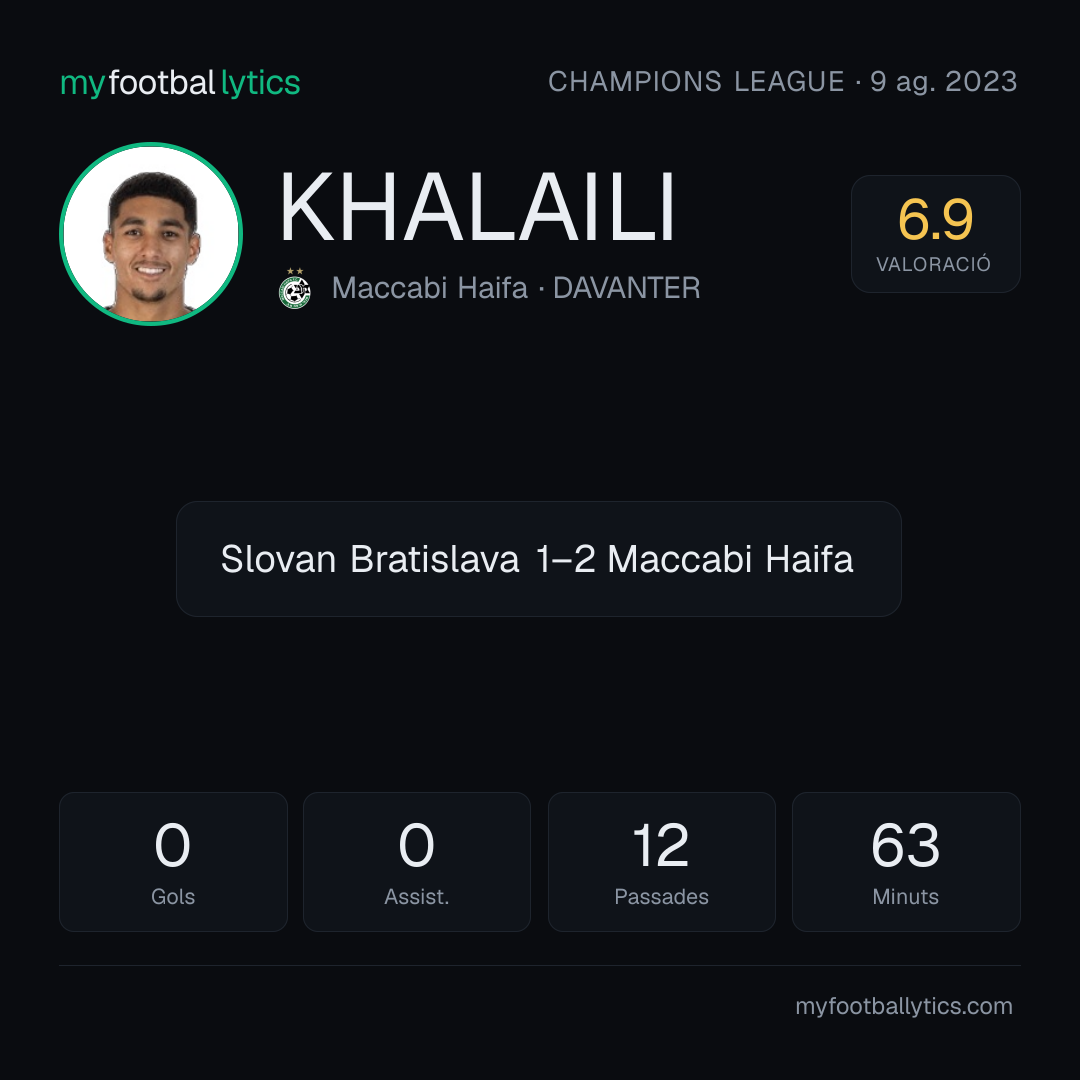Click the Passades stat card
The height and width of the screenshot is (1080, 1080).
[x=661, y=862]
